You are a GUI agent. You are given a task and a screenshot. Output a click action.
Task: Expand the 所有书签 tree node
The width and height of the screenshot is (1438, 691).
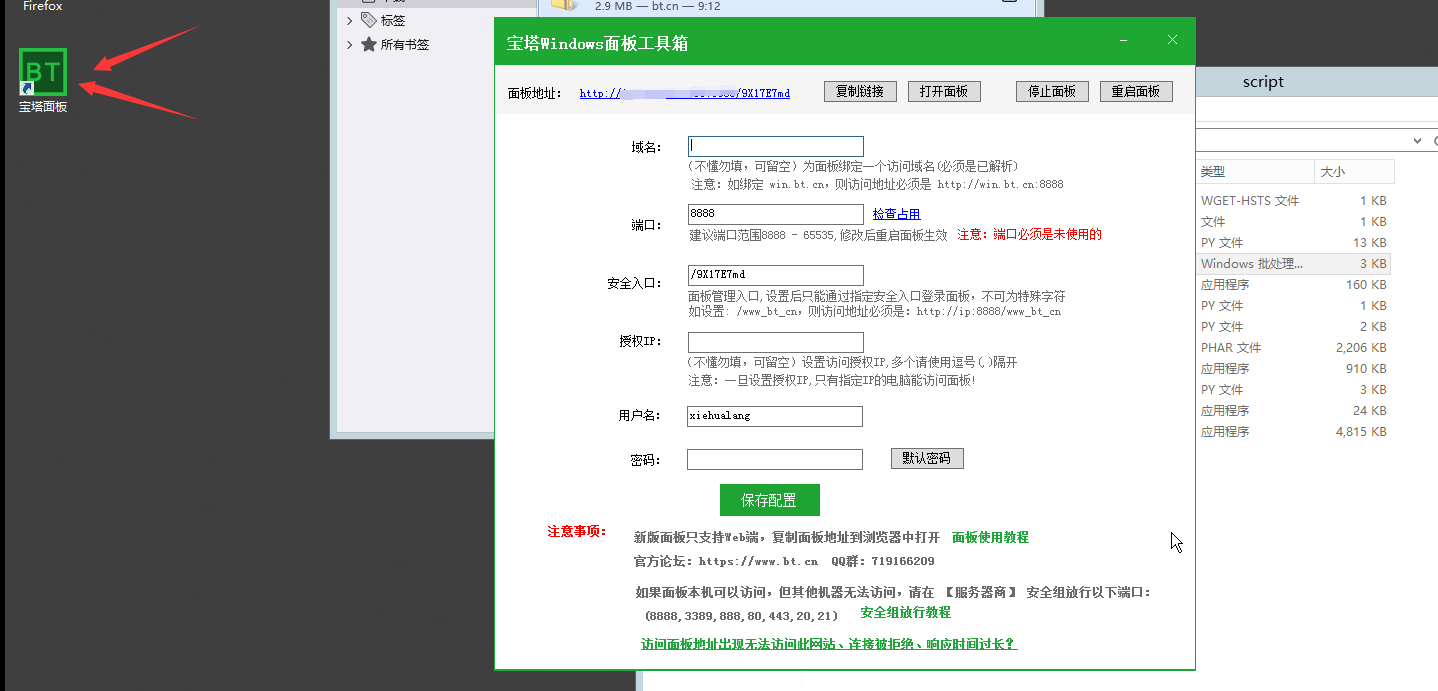(349, 44)
